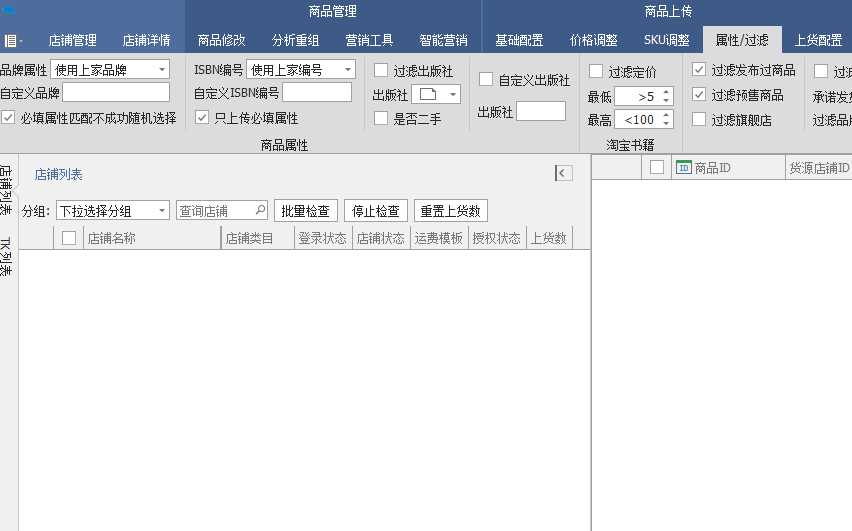The image size is (852, 531).
Task: Open the application menu icon at top-left
Action: [12, 41]
